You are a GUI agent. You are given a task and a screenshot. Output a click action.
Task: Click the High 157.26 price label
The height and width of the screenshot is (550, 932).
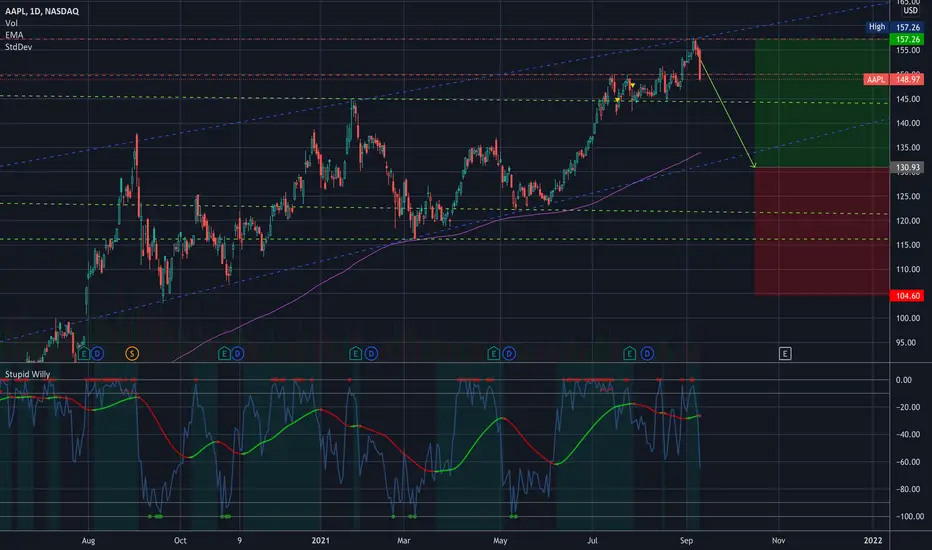click(895, 27)
